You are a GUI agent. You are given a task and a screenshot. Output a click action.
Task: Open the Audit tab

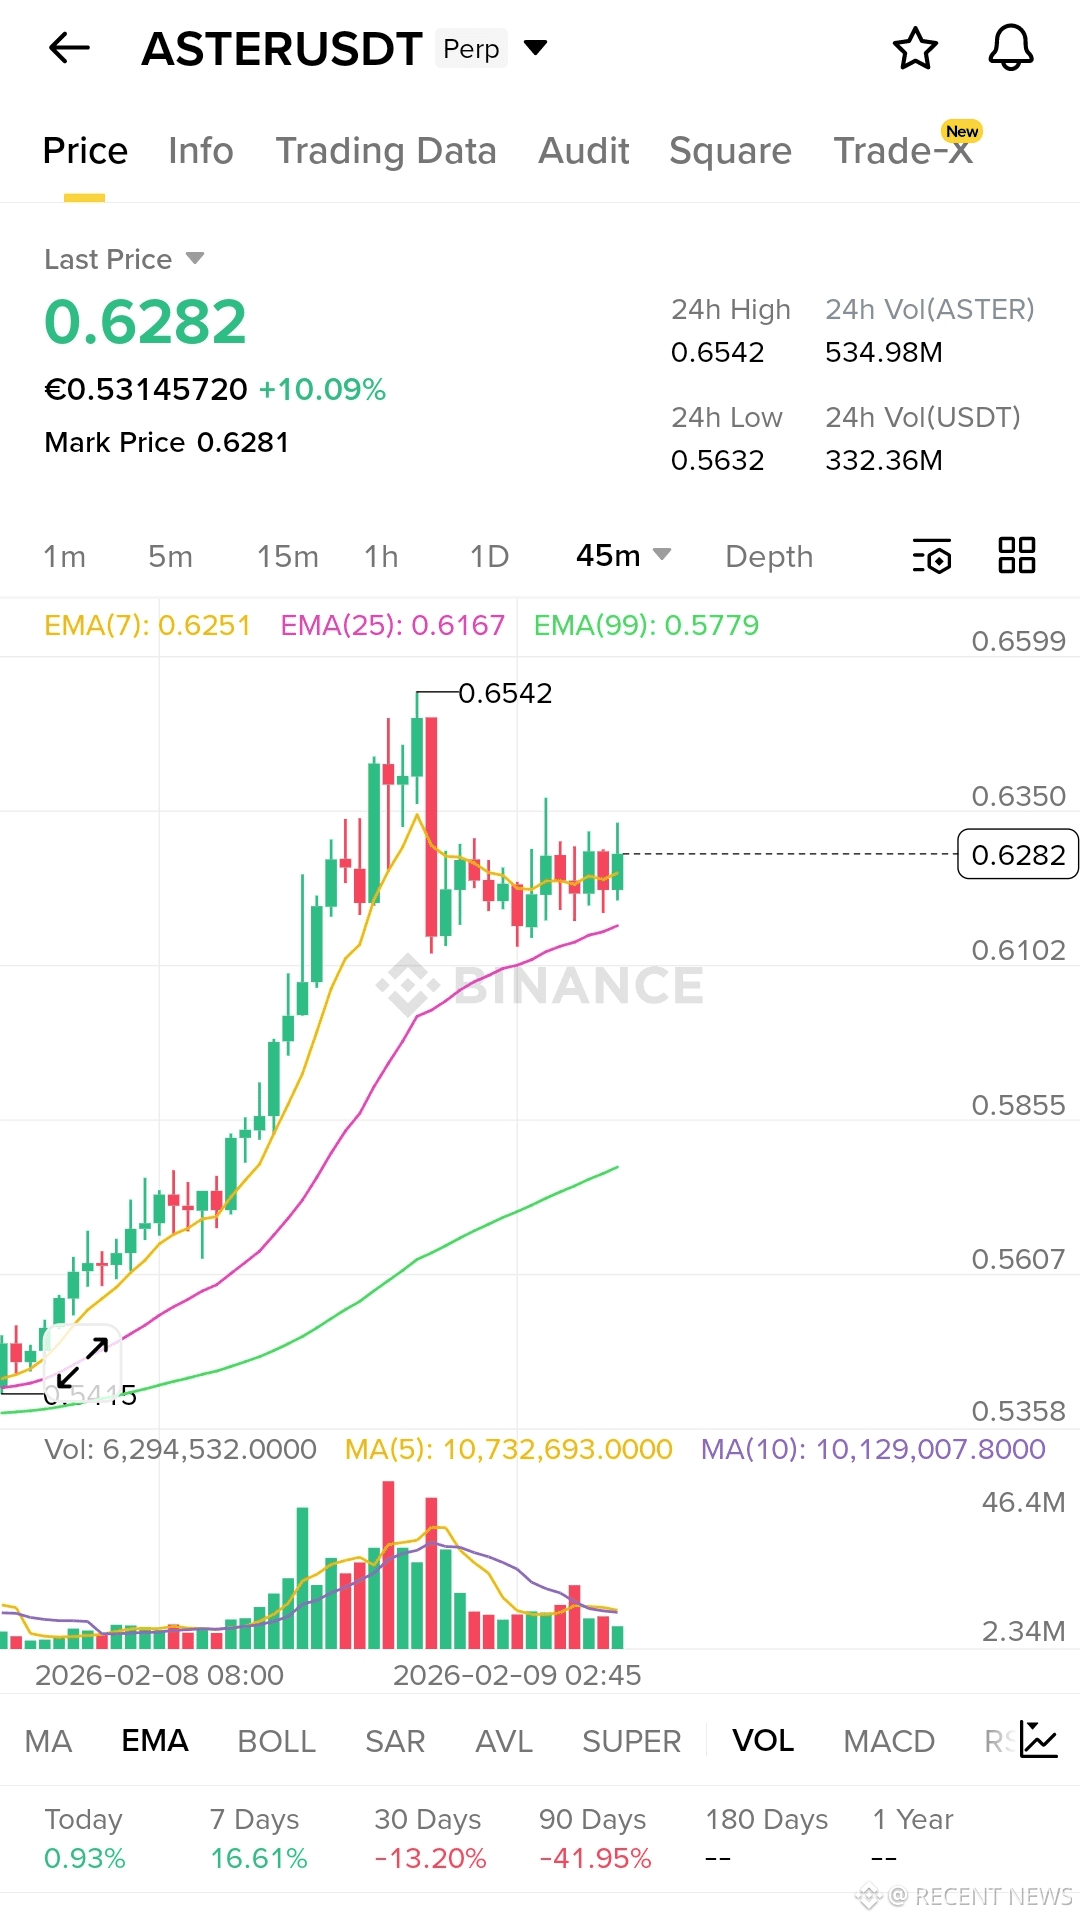pyautogui.click(x=584, y=151)
